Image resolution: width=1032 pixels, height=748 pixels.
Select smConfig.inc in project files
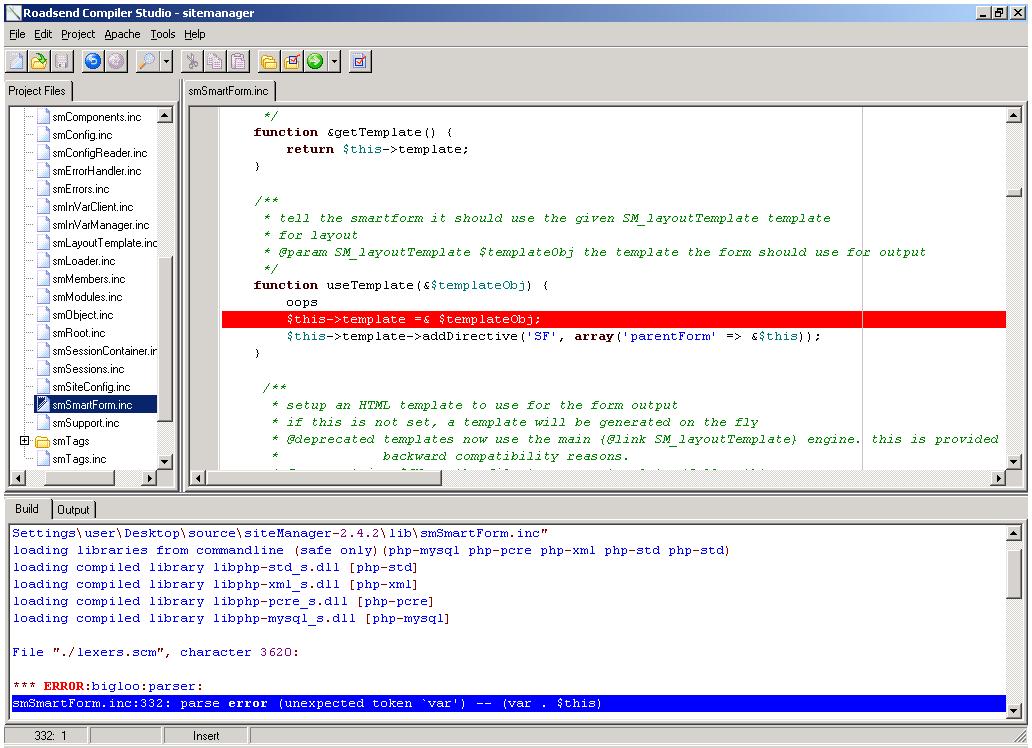pos(82,135)
